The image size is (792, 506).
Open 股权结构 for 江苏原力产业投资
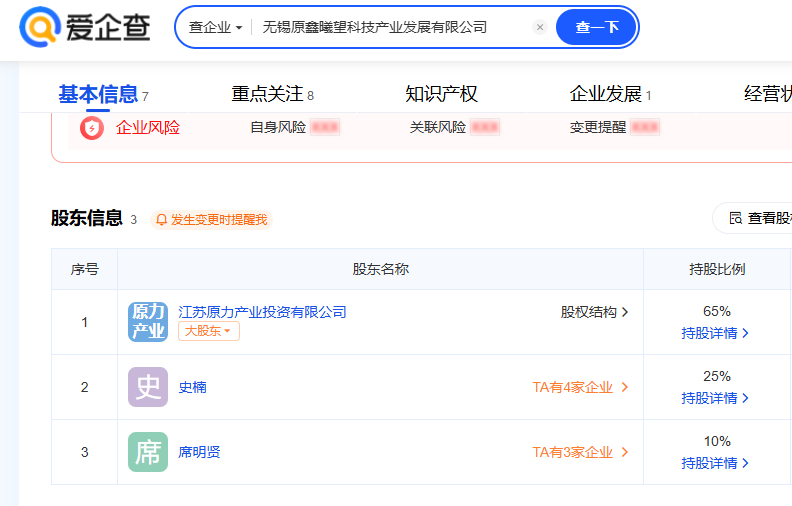pos(595,312)
